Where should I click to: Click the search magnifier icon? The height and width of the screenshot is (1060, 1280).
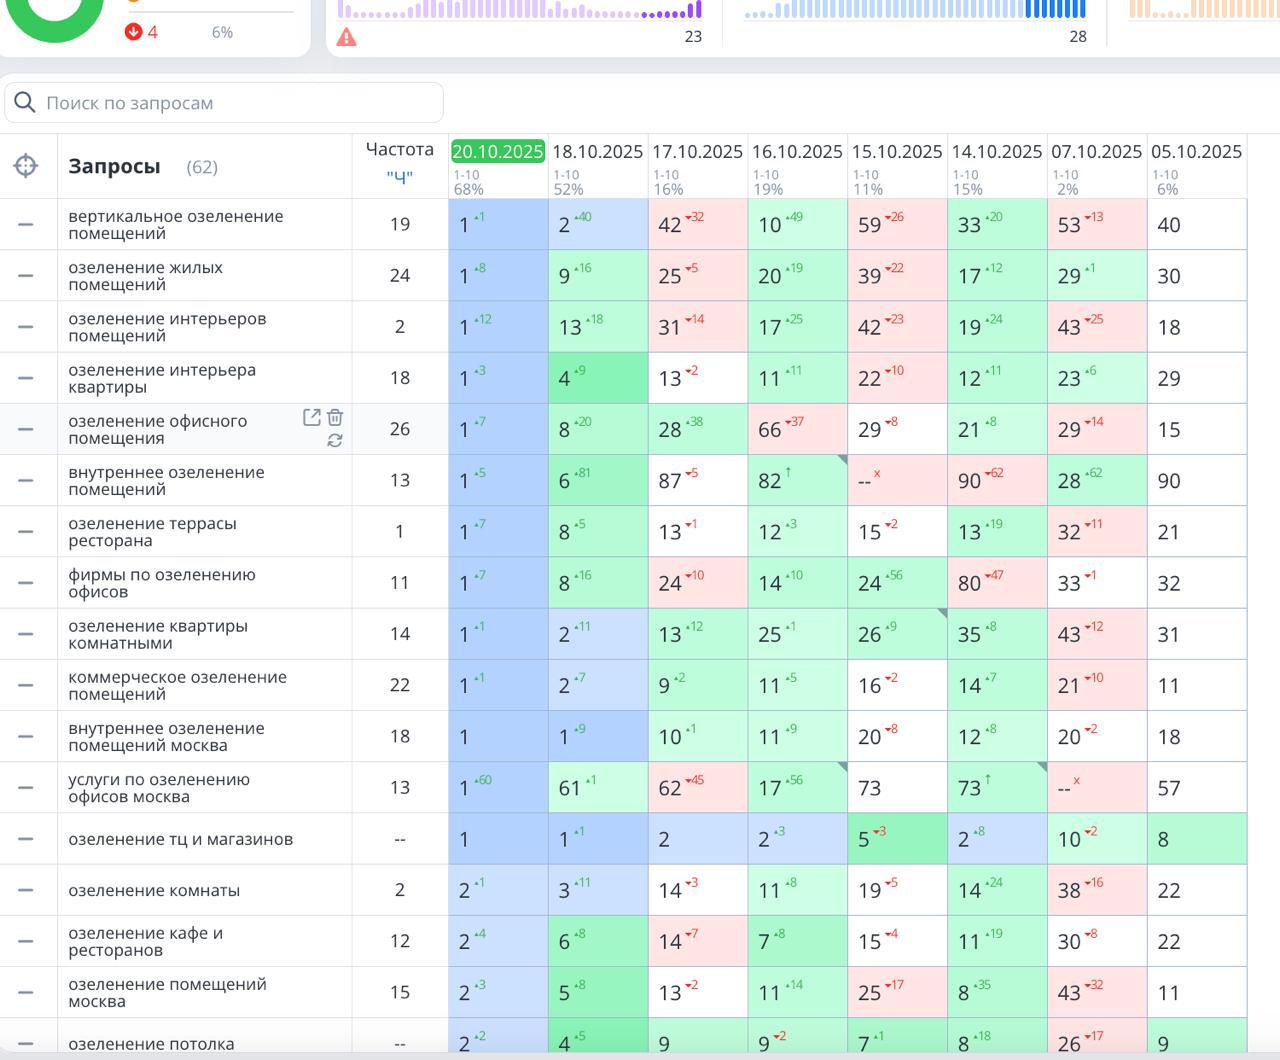(25, 102)
